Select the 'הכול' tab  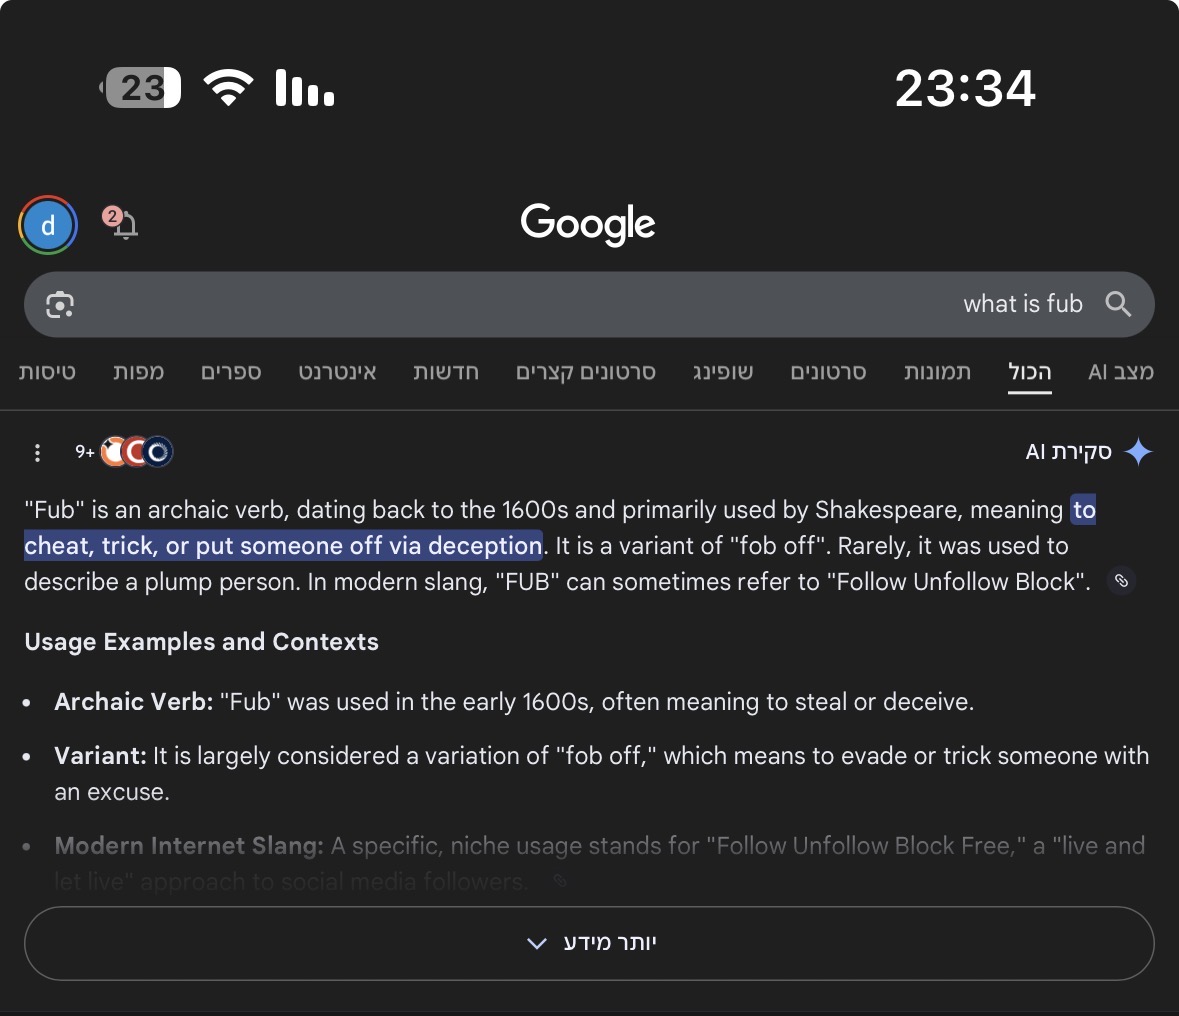(x=1029, y=372)
